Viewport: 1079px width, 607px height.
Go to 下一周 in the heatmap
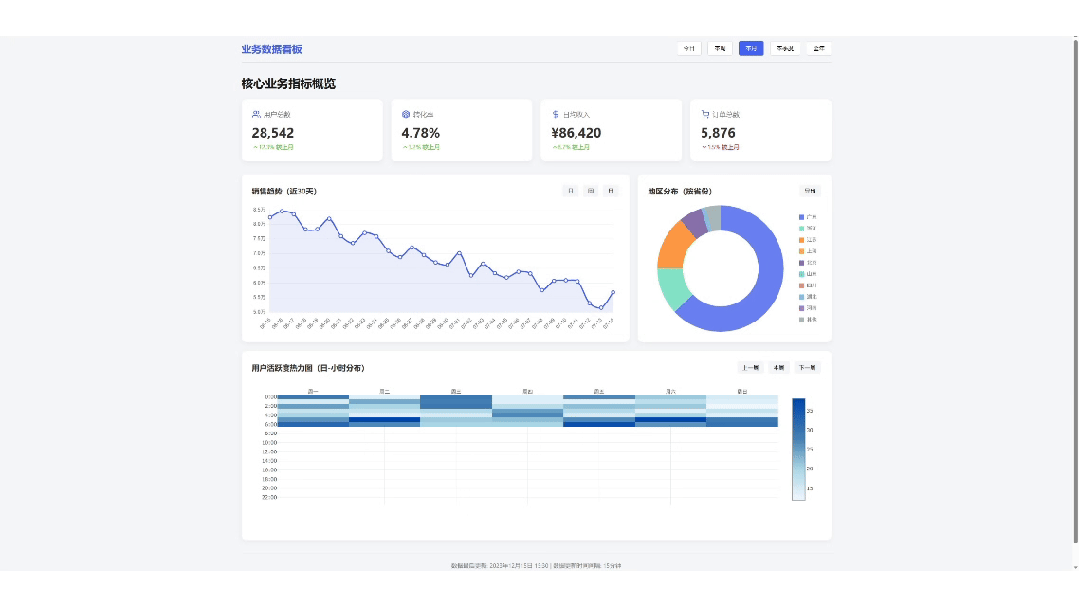coord(807,367)
